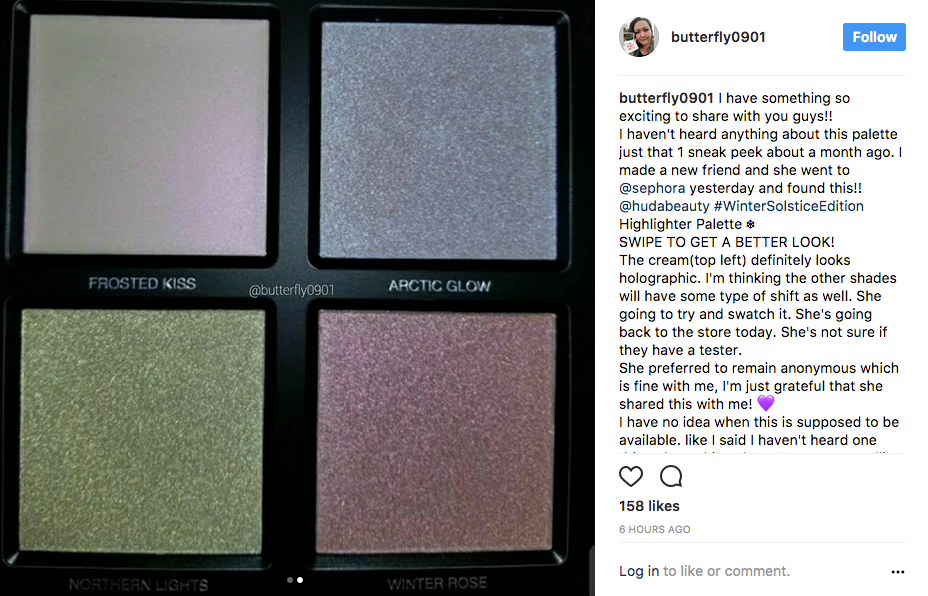The width and height of the screenshot is (928, 596).
Task: Click the purple heart emoji in caption
Action: [765, 404]
